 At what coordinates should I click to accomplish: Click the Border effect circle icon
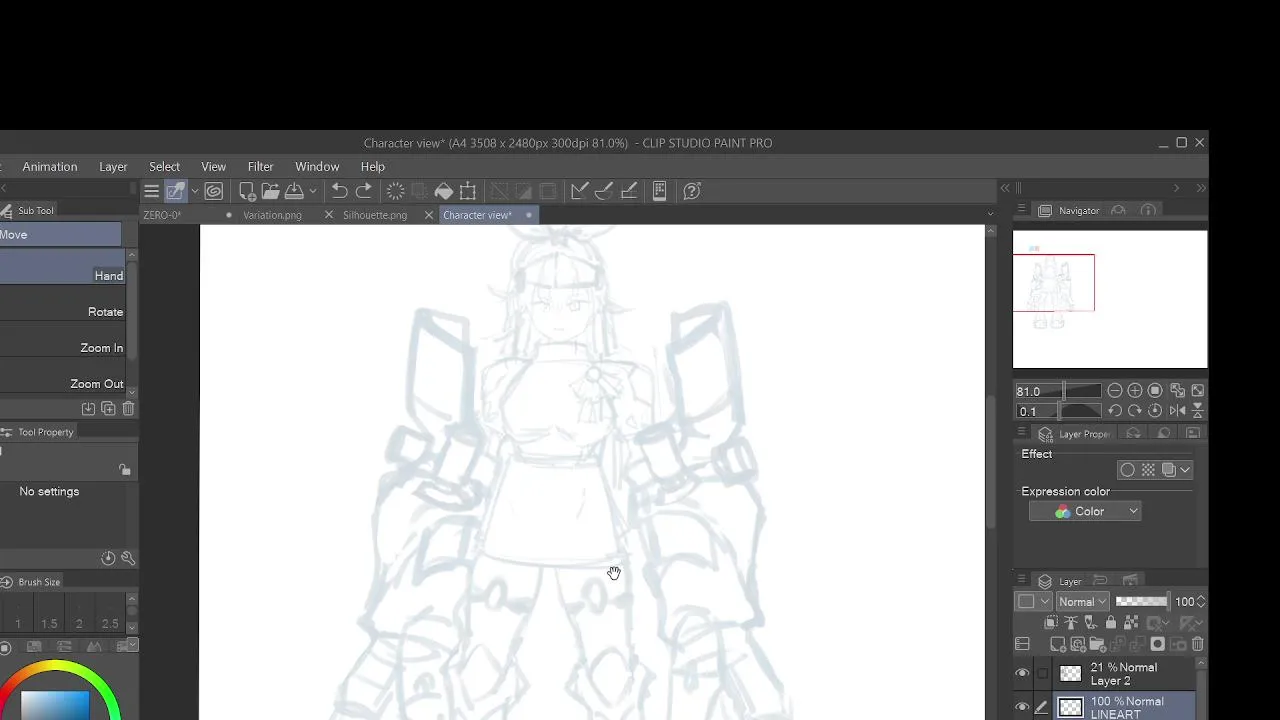1128,470
